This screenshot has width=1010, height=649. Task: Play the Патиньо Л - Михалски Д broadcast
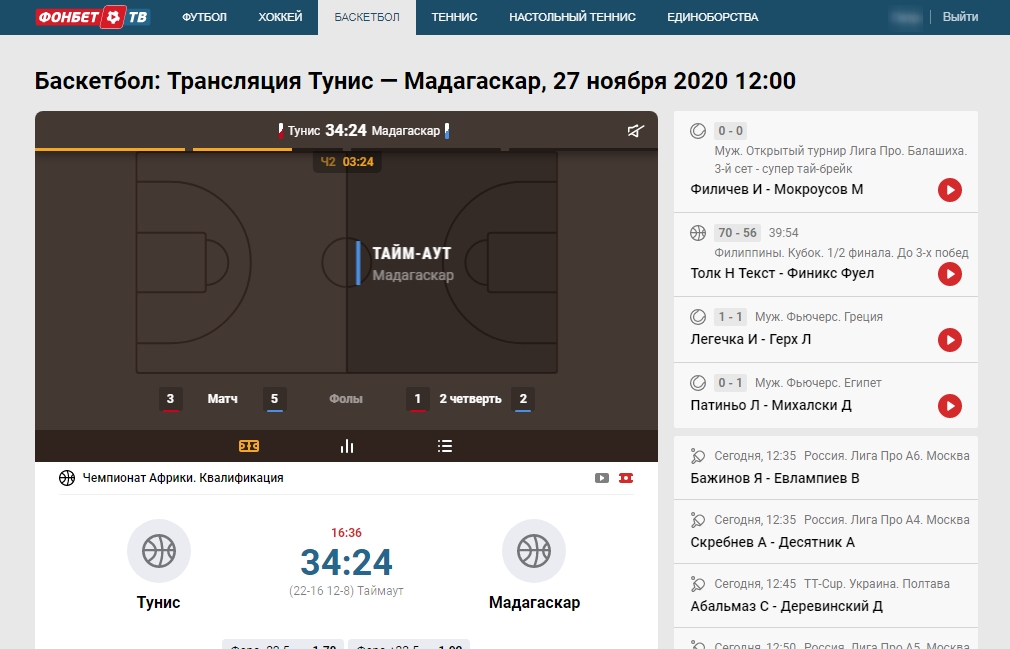[x=949, y=406]
